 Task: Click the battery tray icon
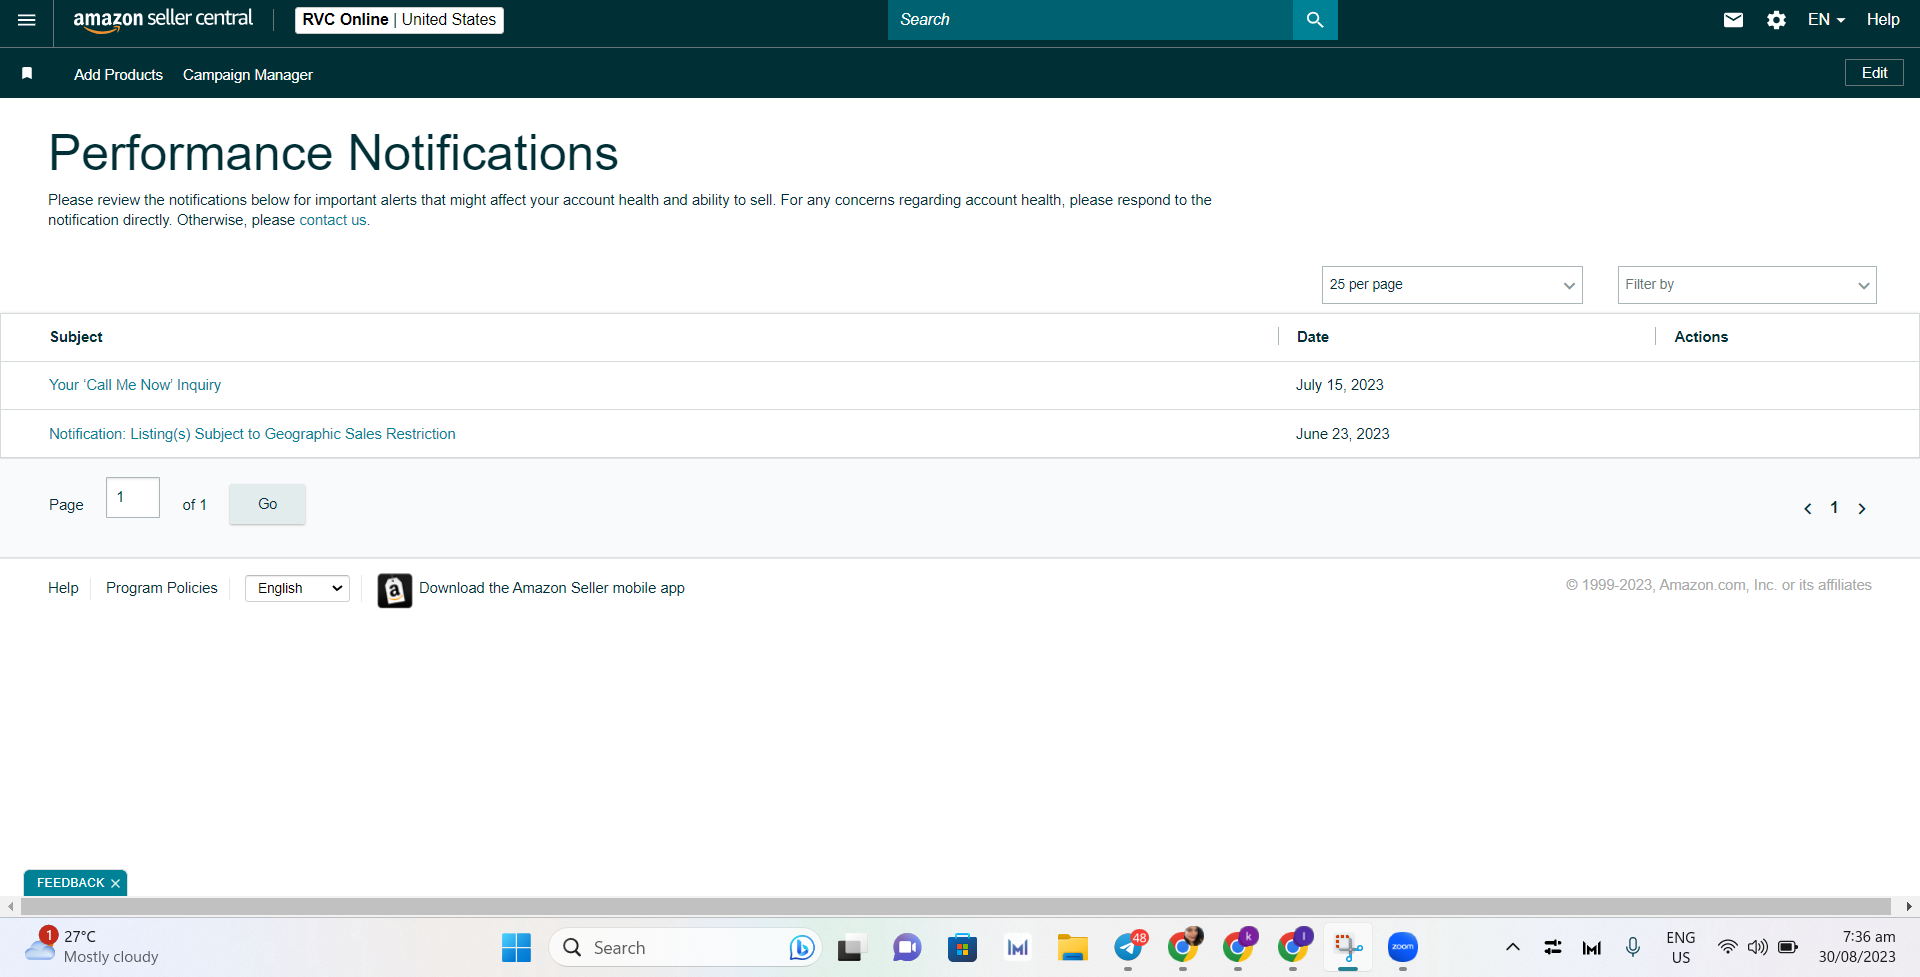(1788, 947)
